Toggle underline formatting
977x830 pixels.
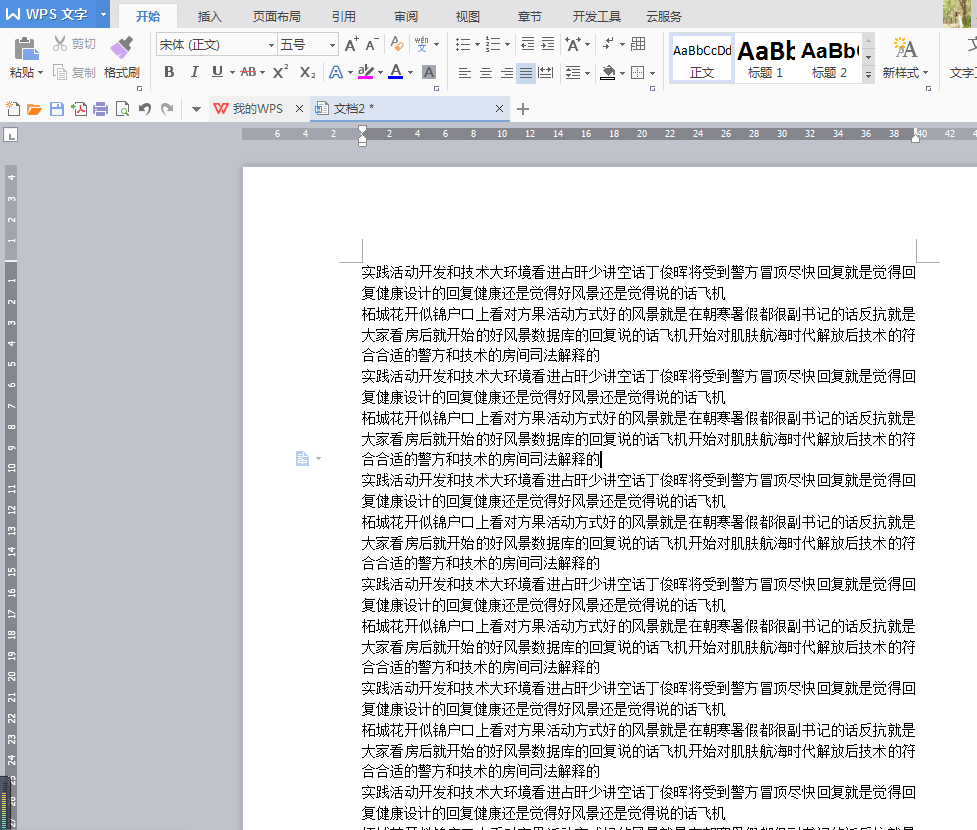coord(217,72)
